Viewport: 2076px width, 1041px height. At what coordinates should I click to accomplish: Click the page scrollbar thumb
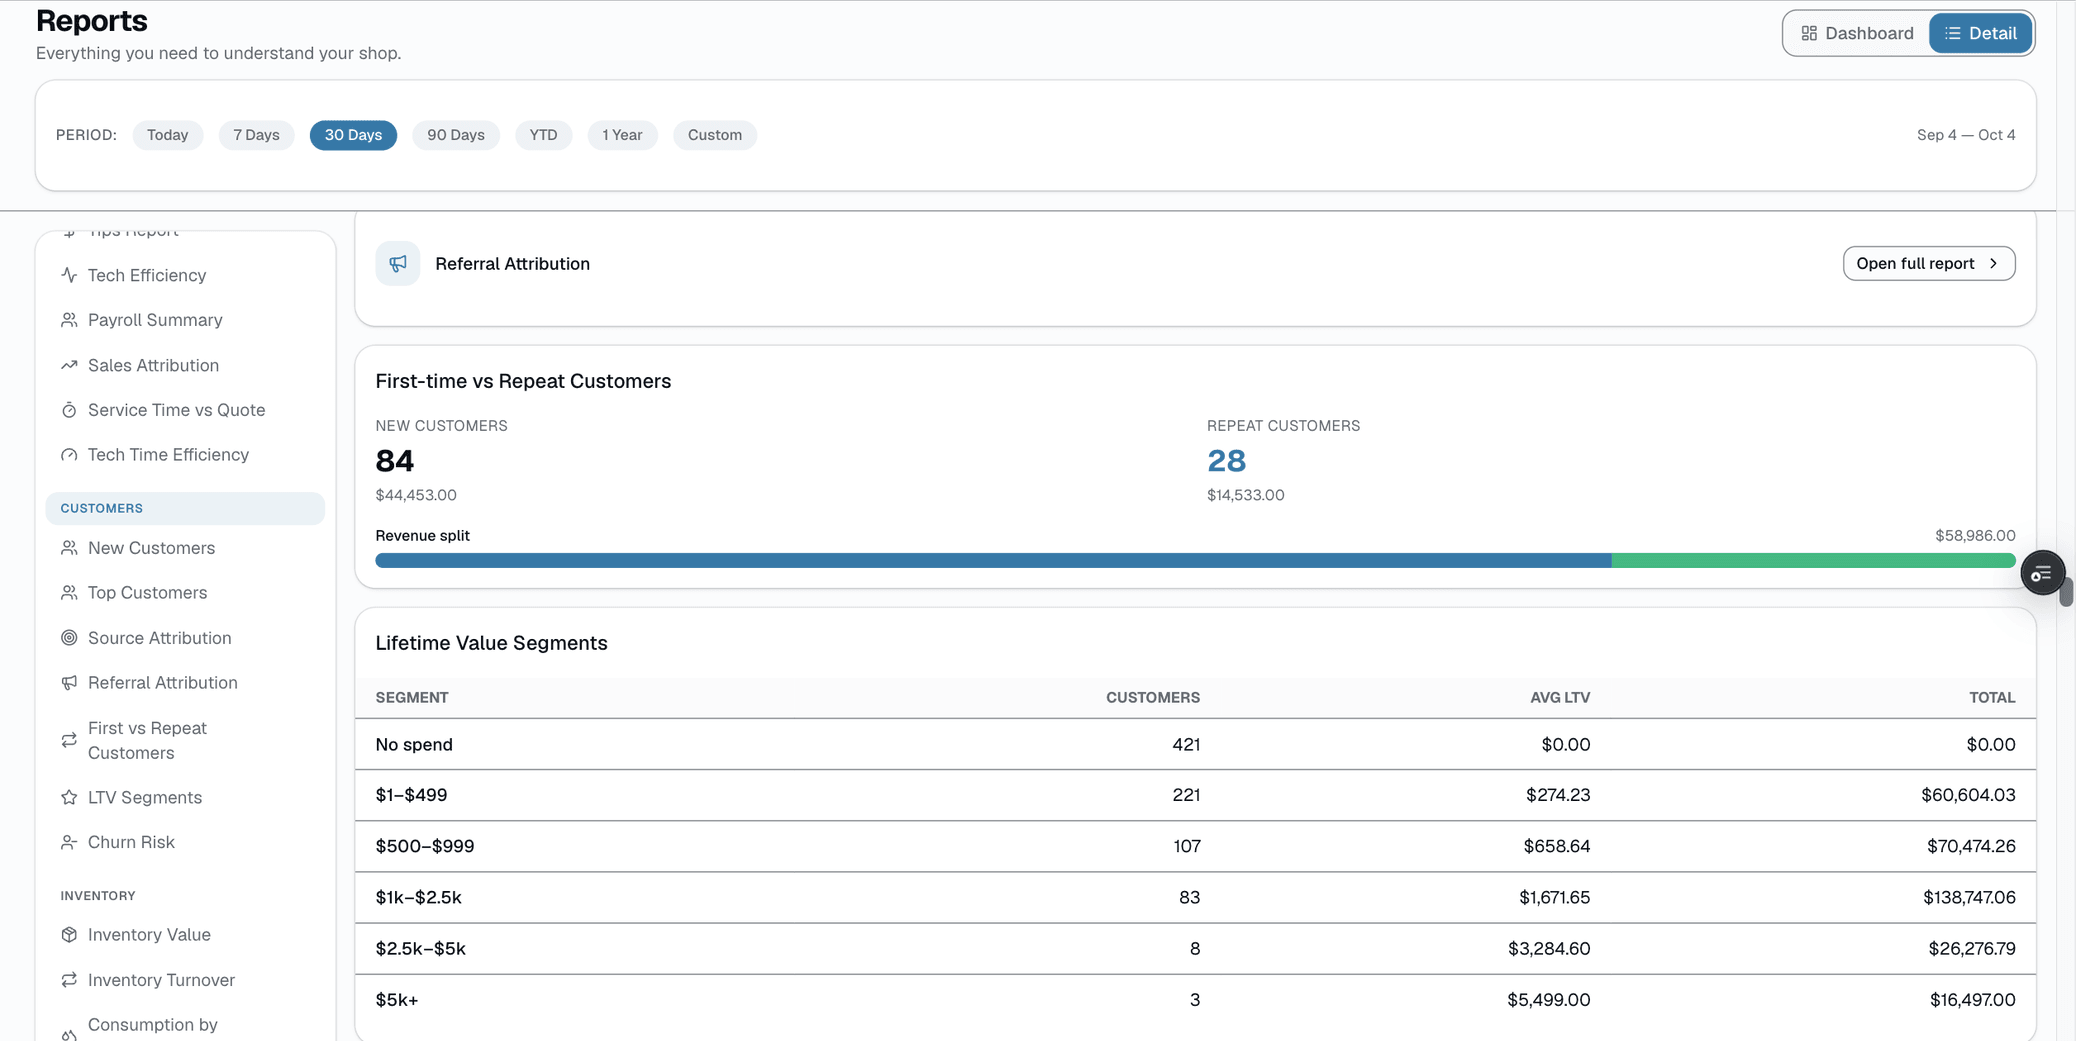click(2066, 590)
